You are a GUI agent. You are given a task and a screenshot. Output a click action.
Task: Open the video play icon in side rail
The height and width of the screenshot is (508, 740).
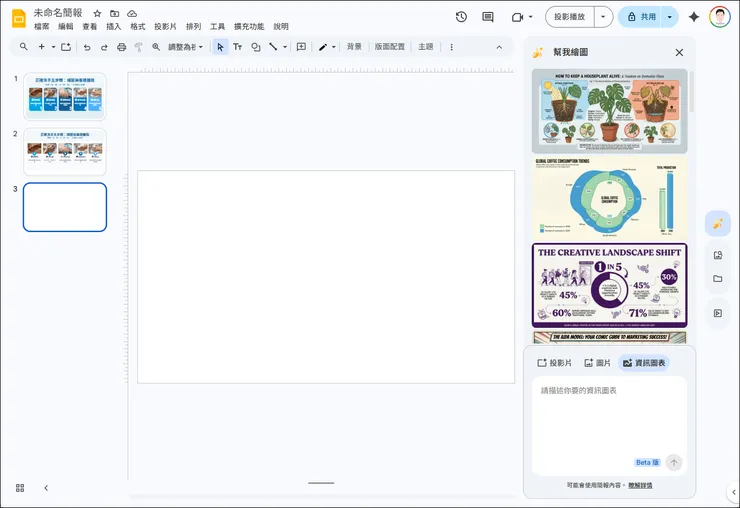pos(718,313)
